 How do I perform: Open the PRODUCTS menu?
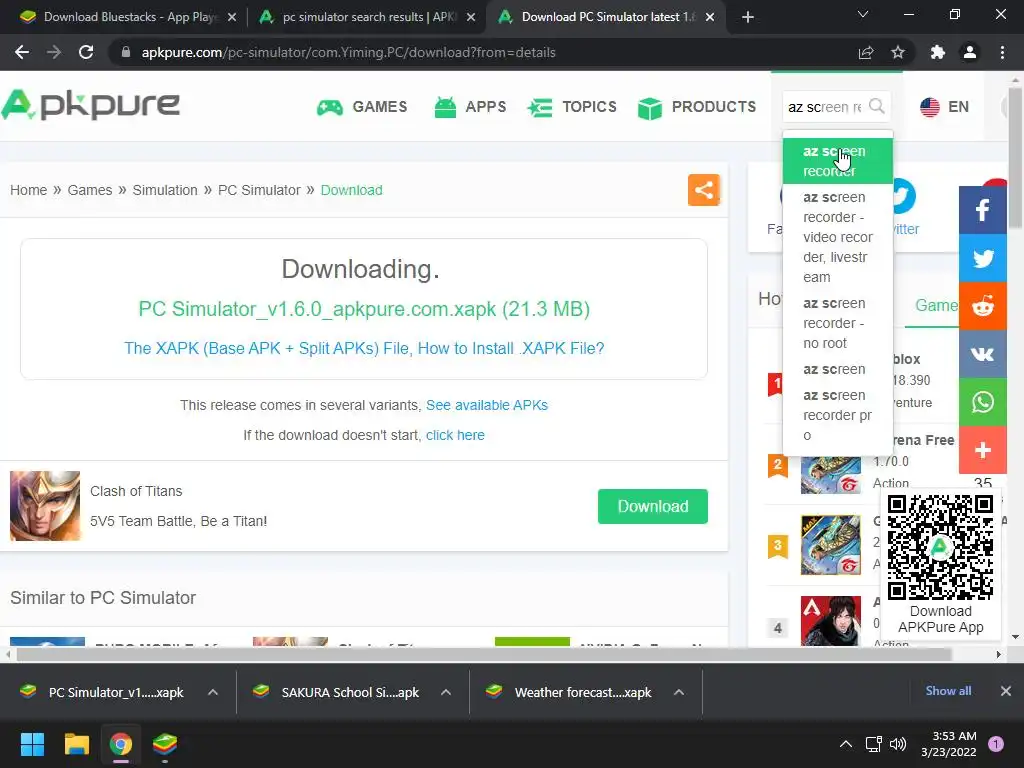pos(697,106)
